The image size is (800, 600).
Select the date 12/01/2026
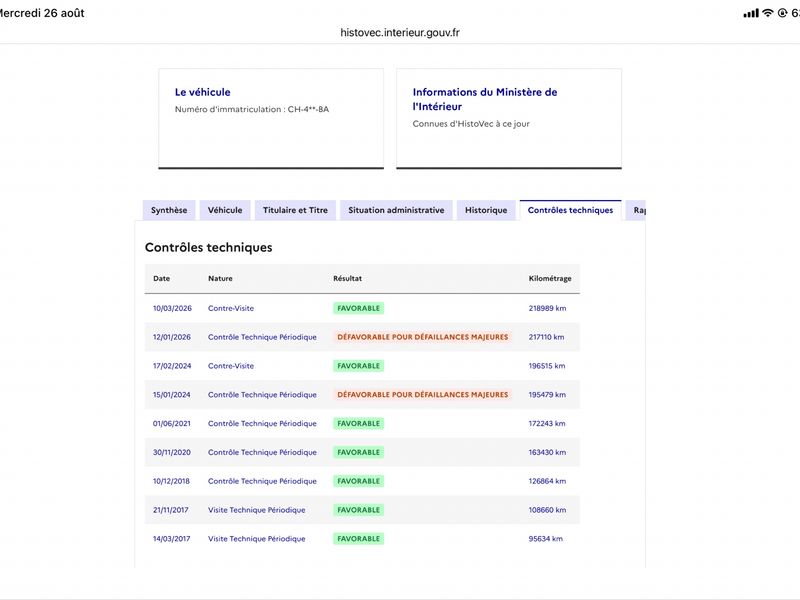coord(172,337)
